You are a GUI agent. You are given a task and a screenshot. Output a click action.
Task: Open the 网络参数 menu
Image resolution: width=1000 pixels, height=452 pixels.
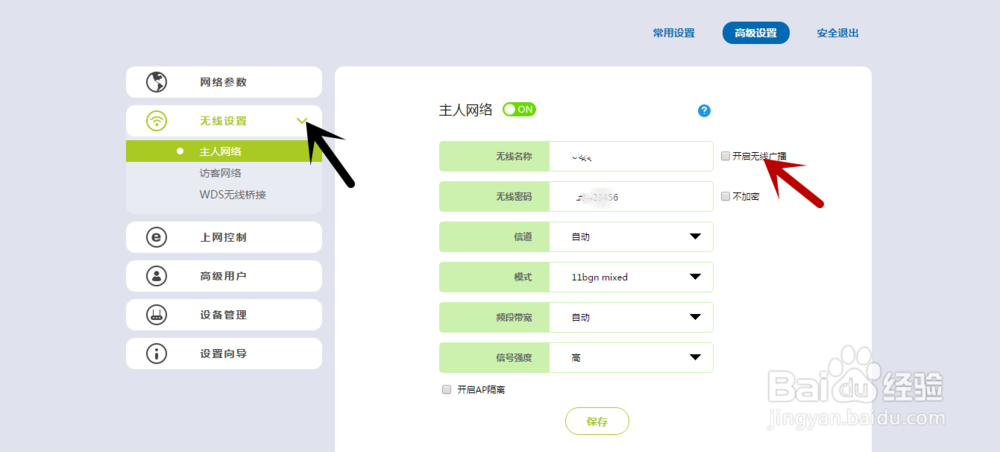(224, 82)
